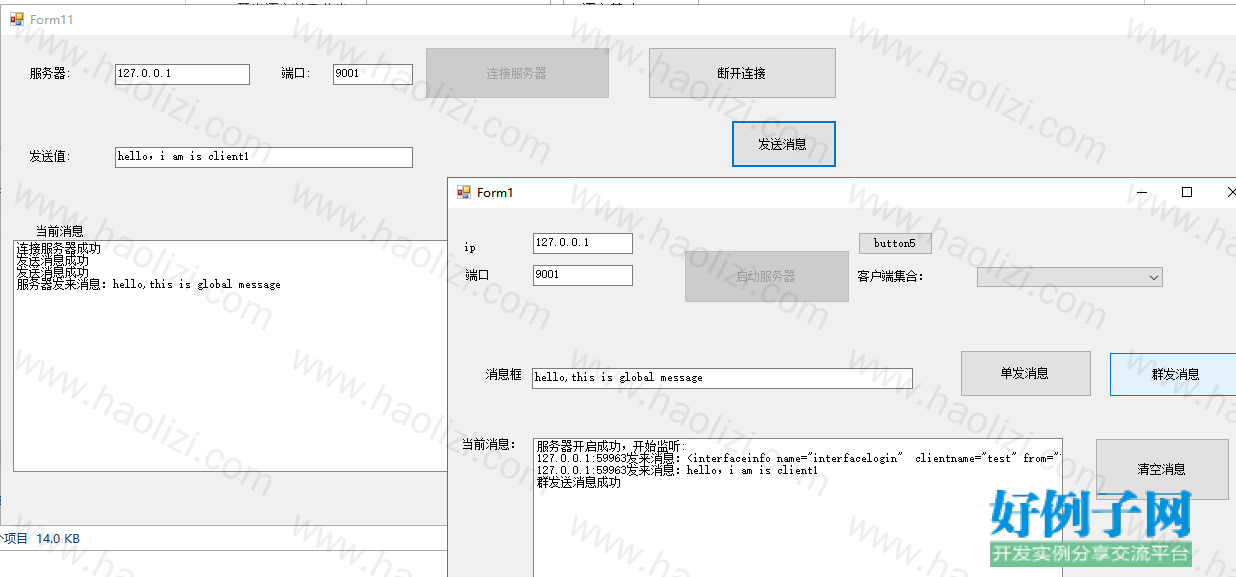1236x577 pixels.
Task: Minimize the Form1 window
Action: coord(1141,192)
